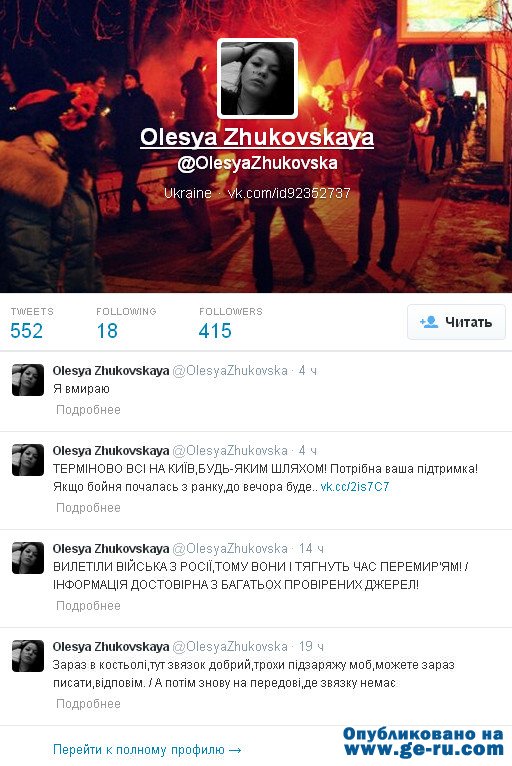
Task: Open the vk.cc/2is7C7 link in tweet
Action: [x=355, y=487]
